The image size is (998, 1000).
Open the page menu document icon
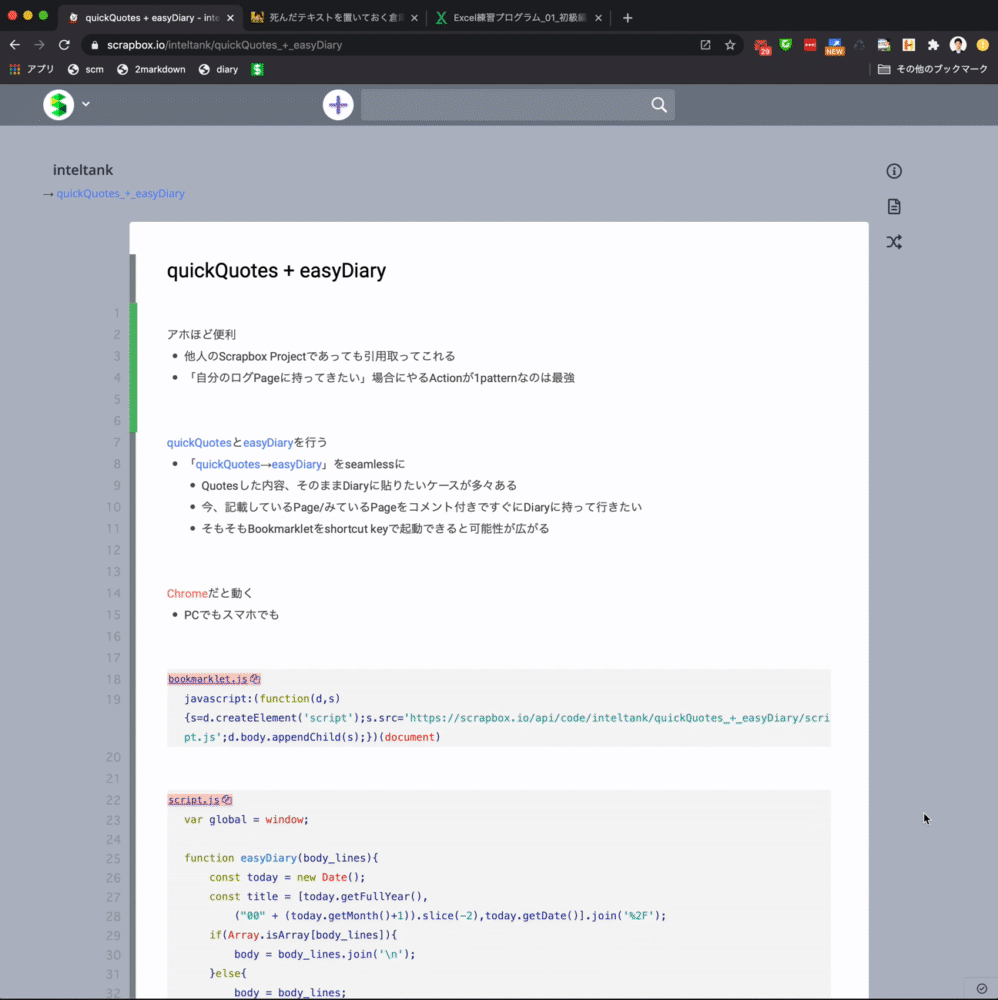tap(893, 207)
